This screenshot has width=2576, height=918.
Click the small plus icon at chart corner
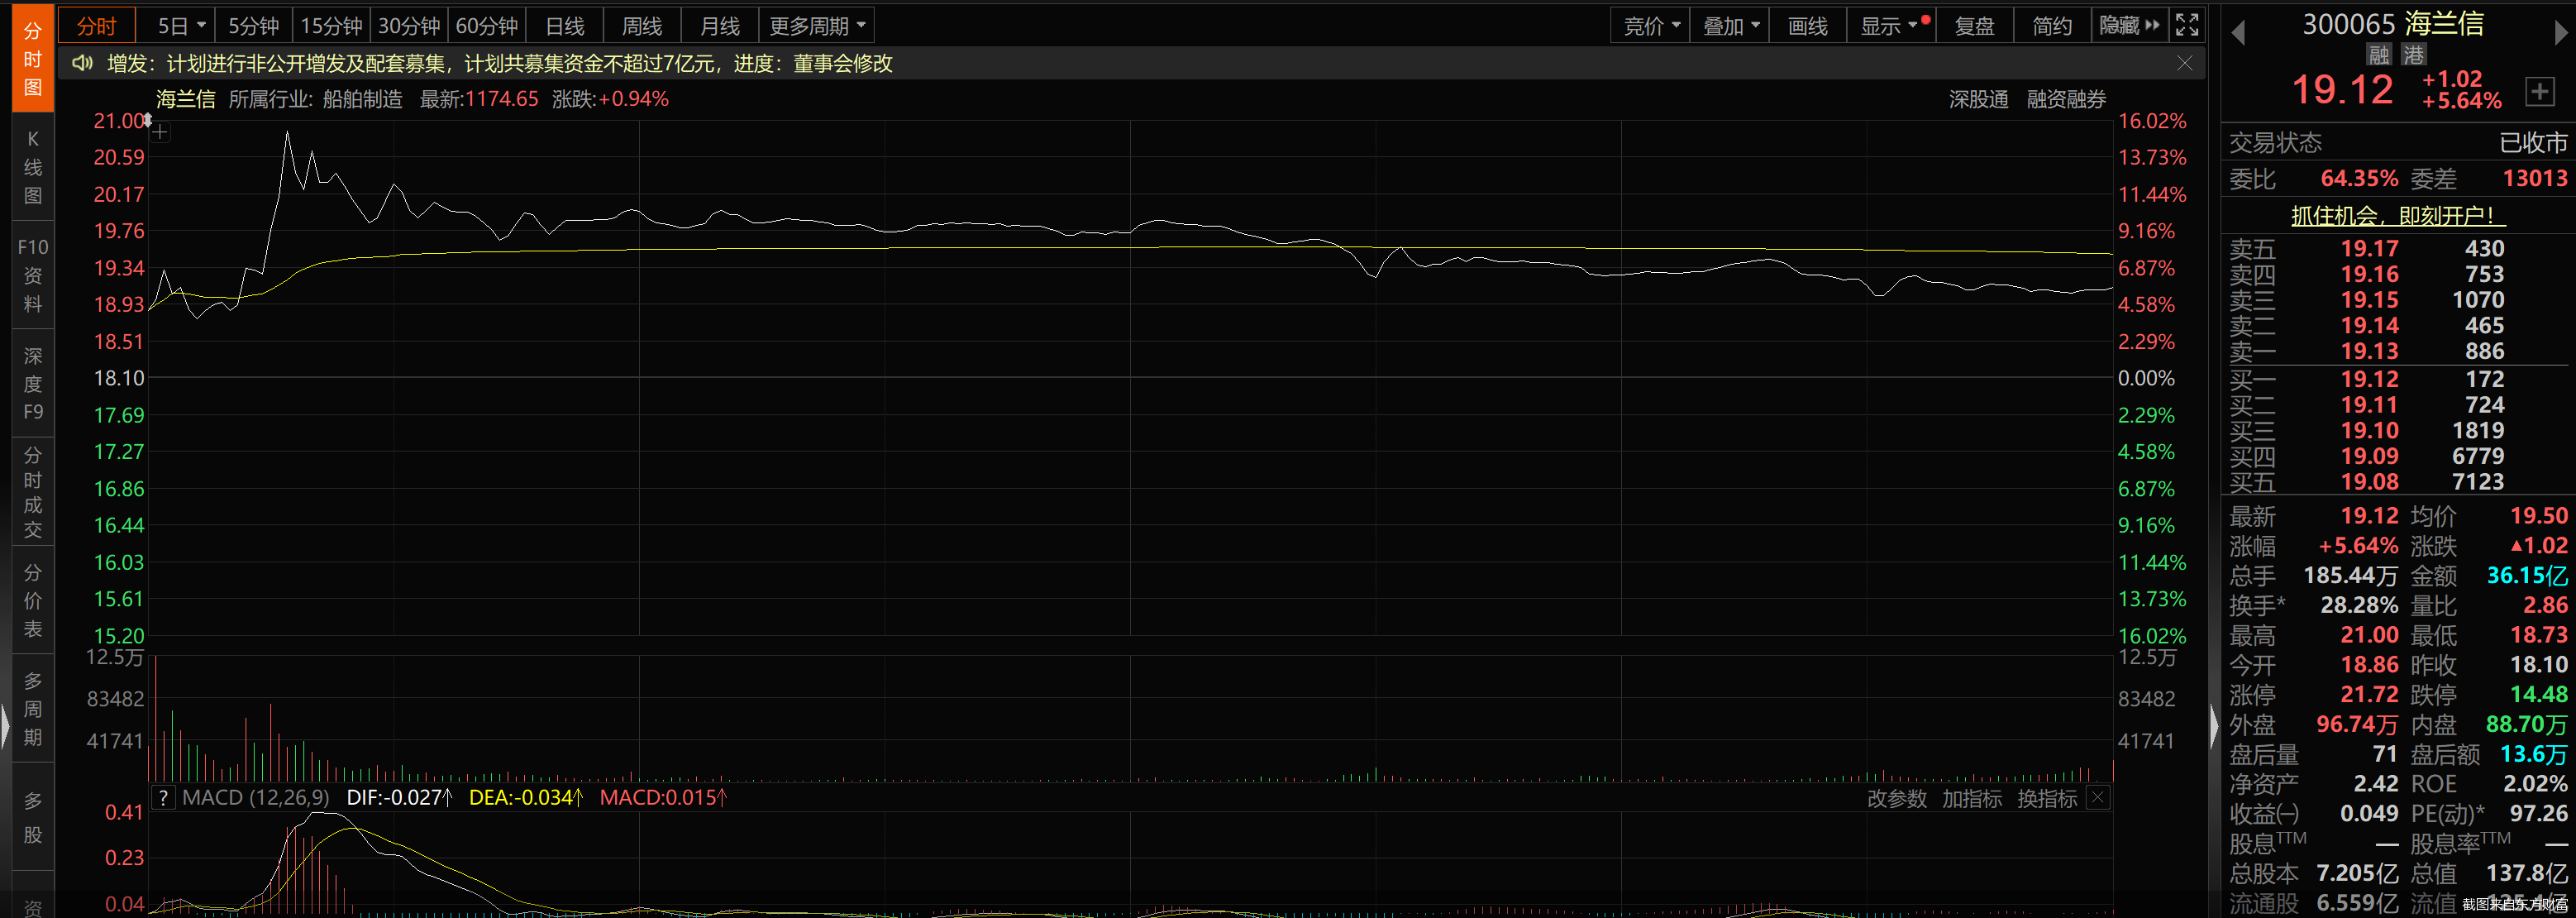pos(160,132)
